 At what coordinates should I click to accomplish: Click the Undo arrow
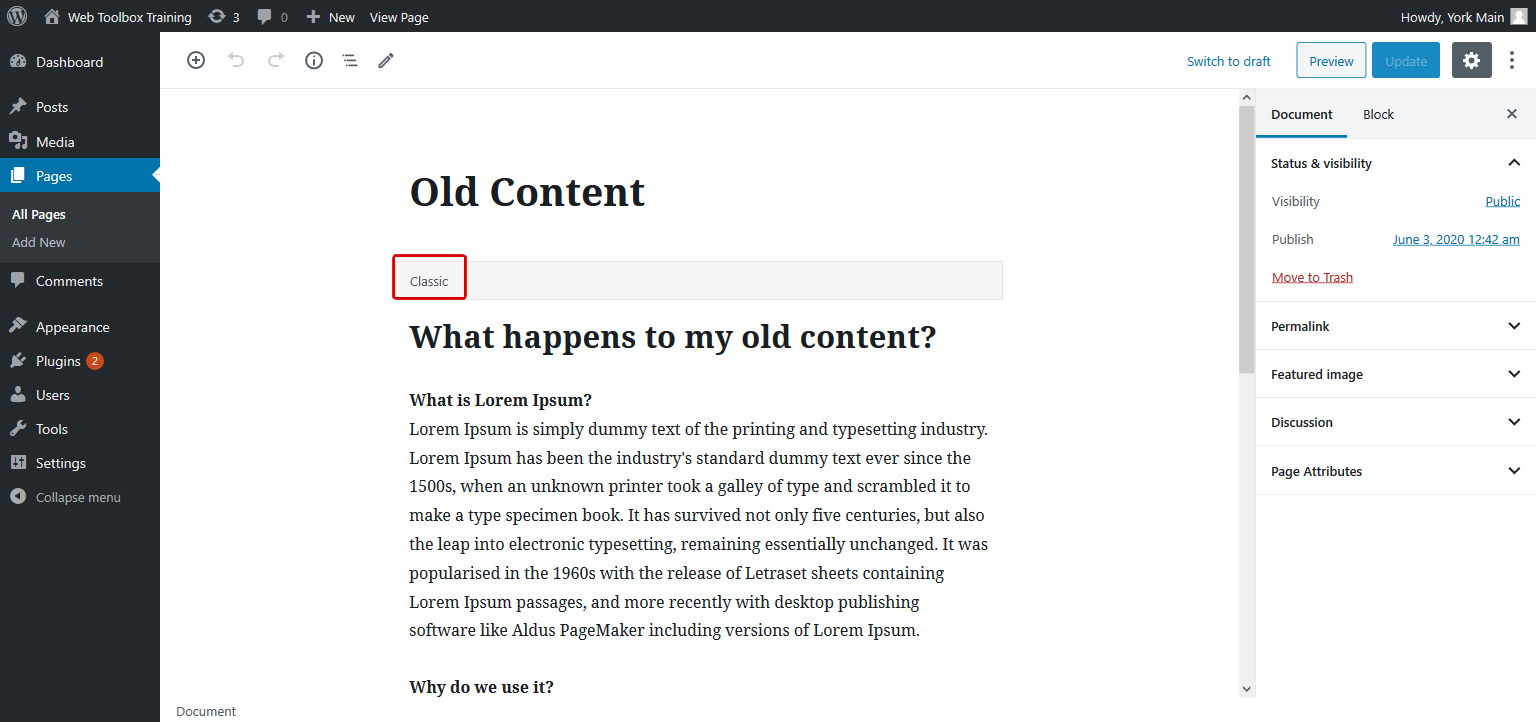(x=236, y=60)
